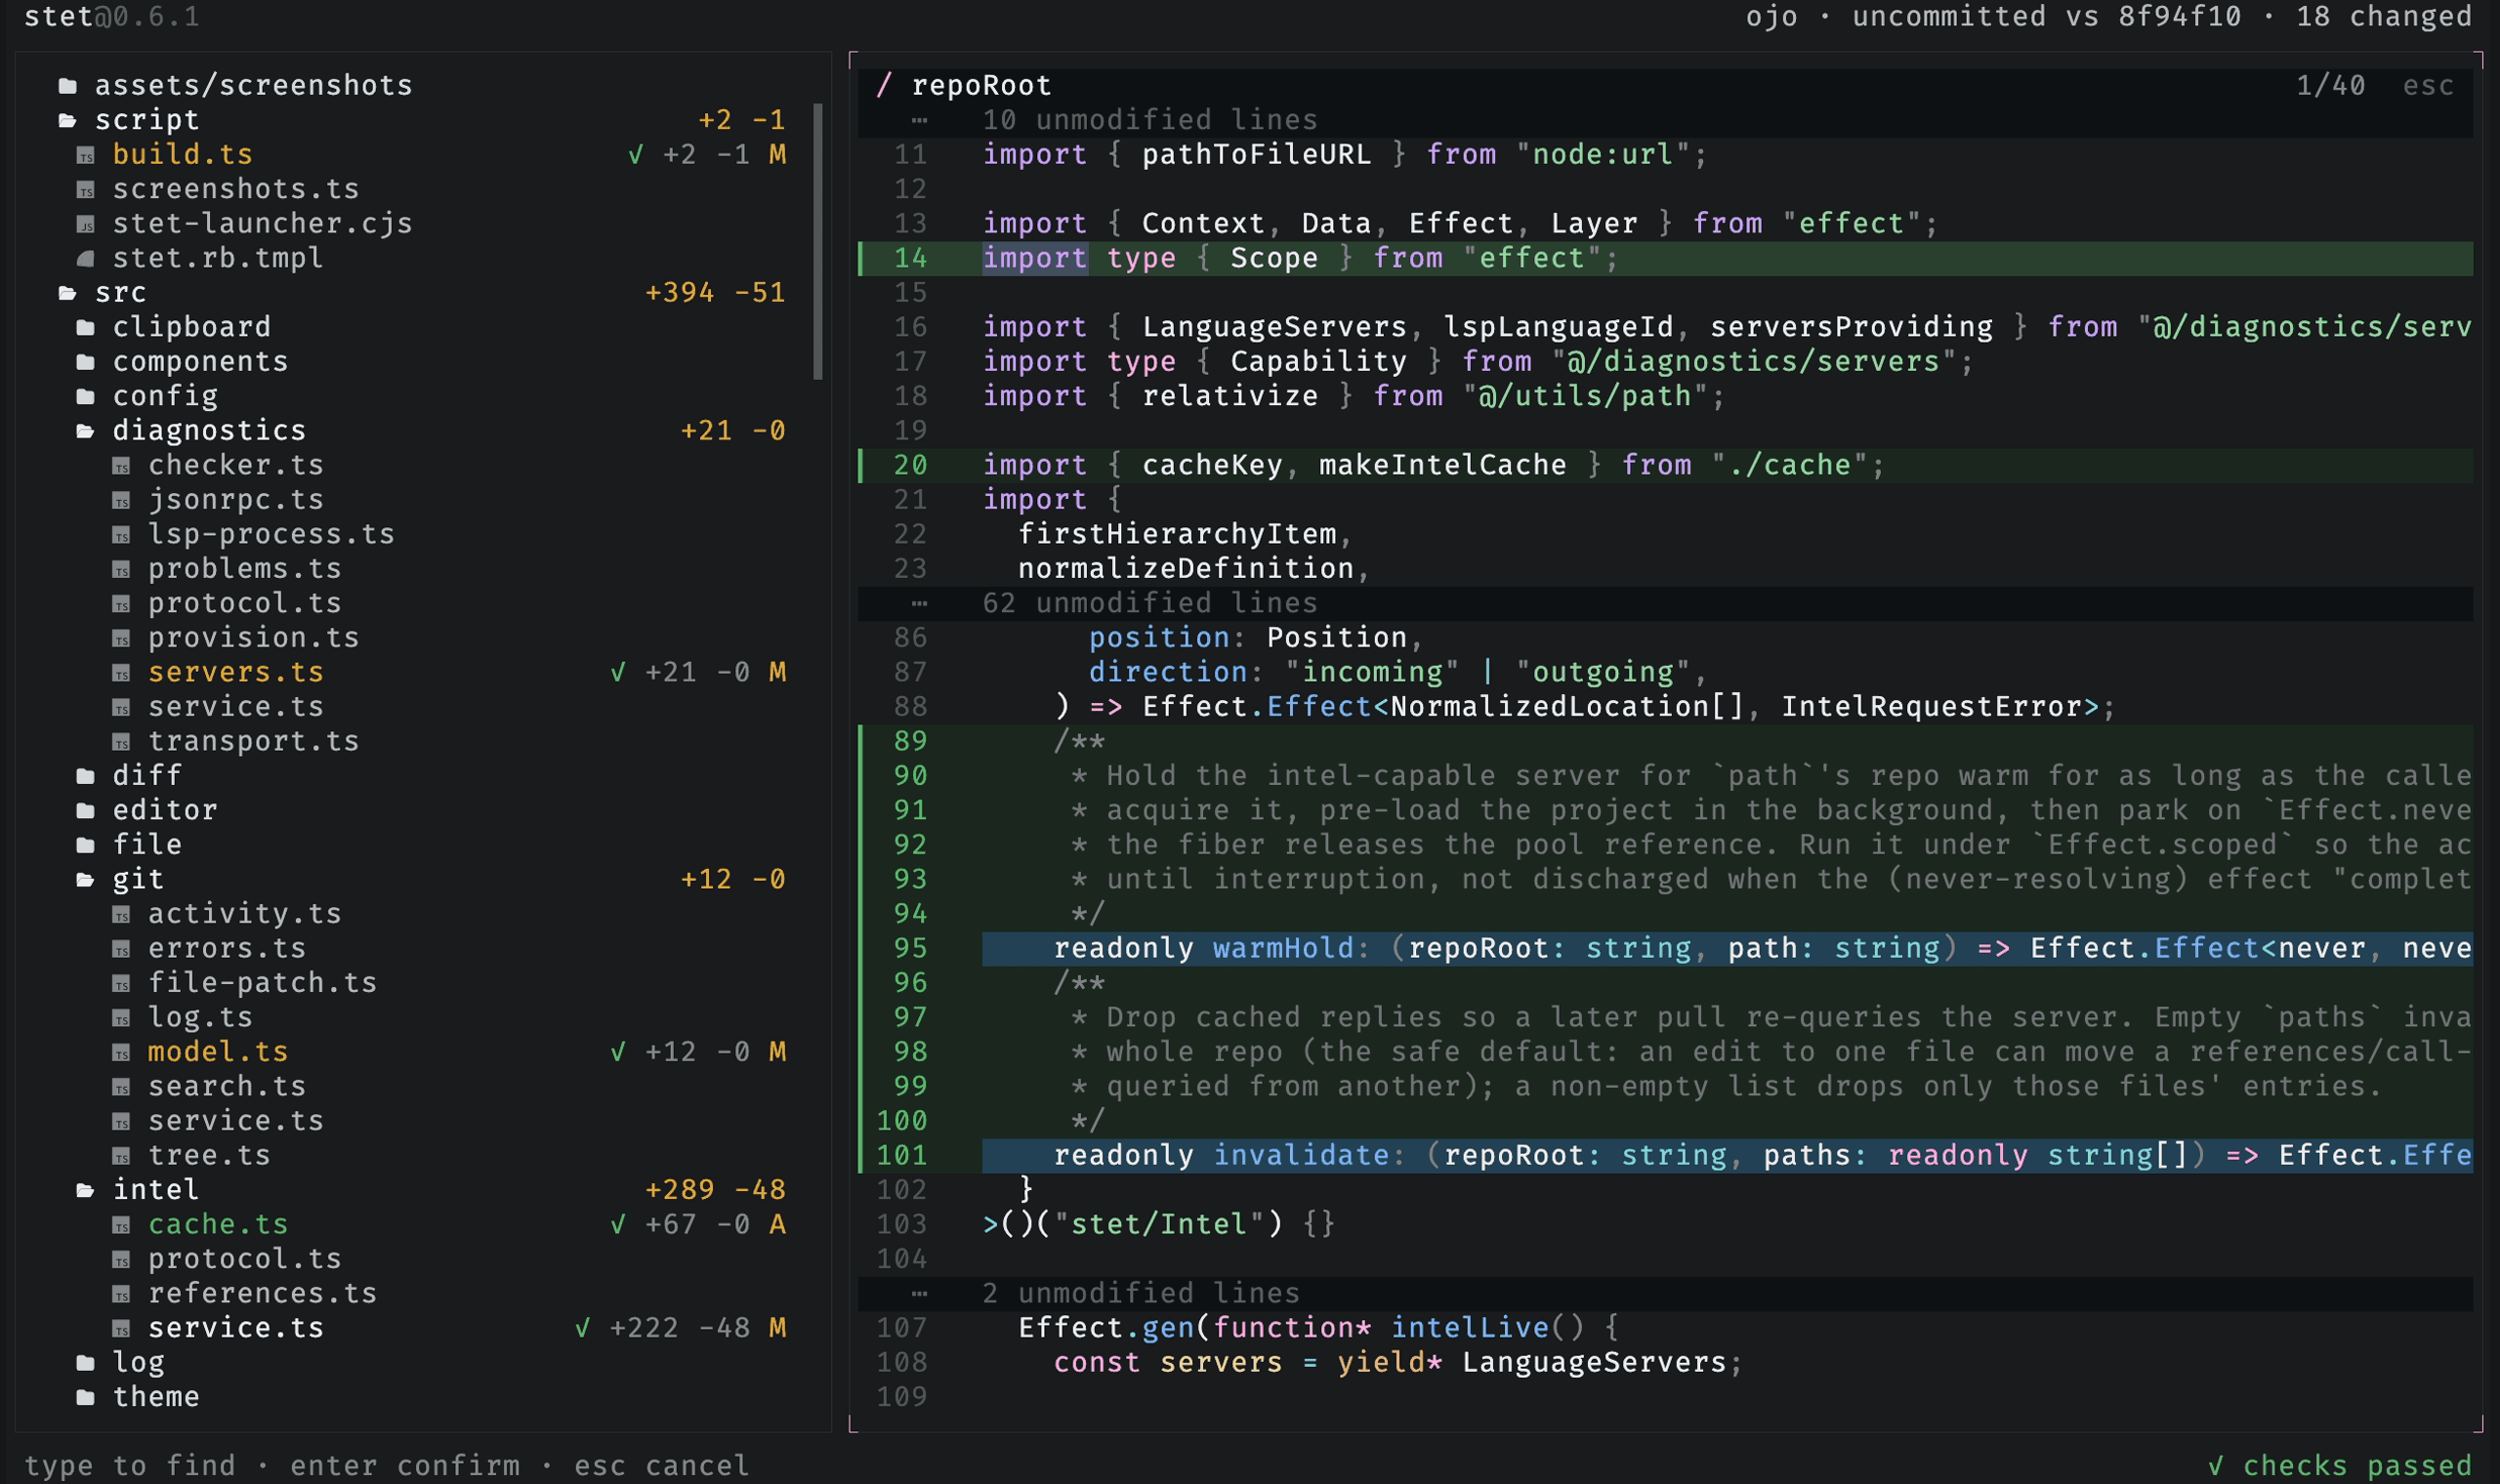Collapse the script folder

click(x=68, y=121)
